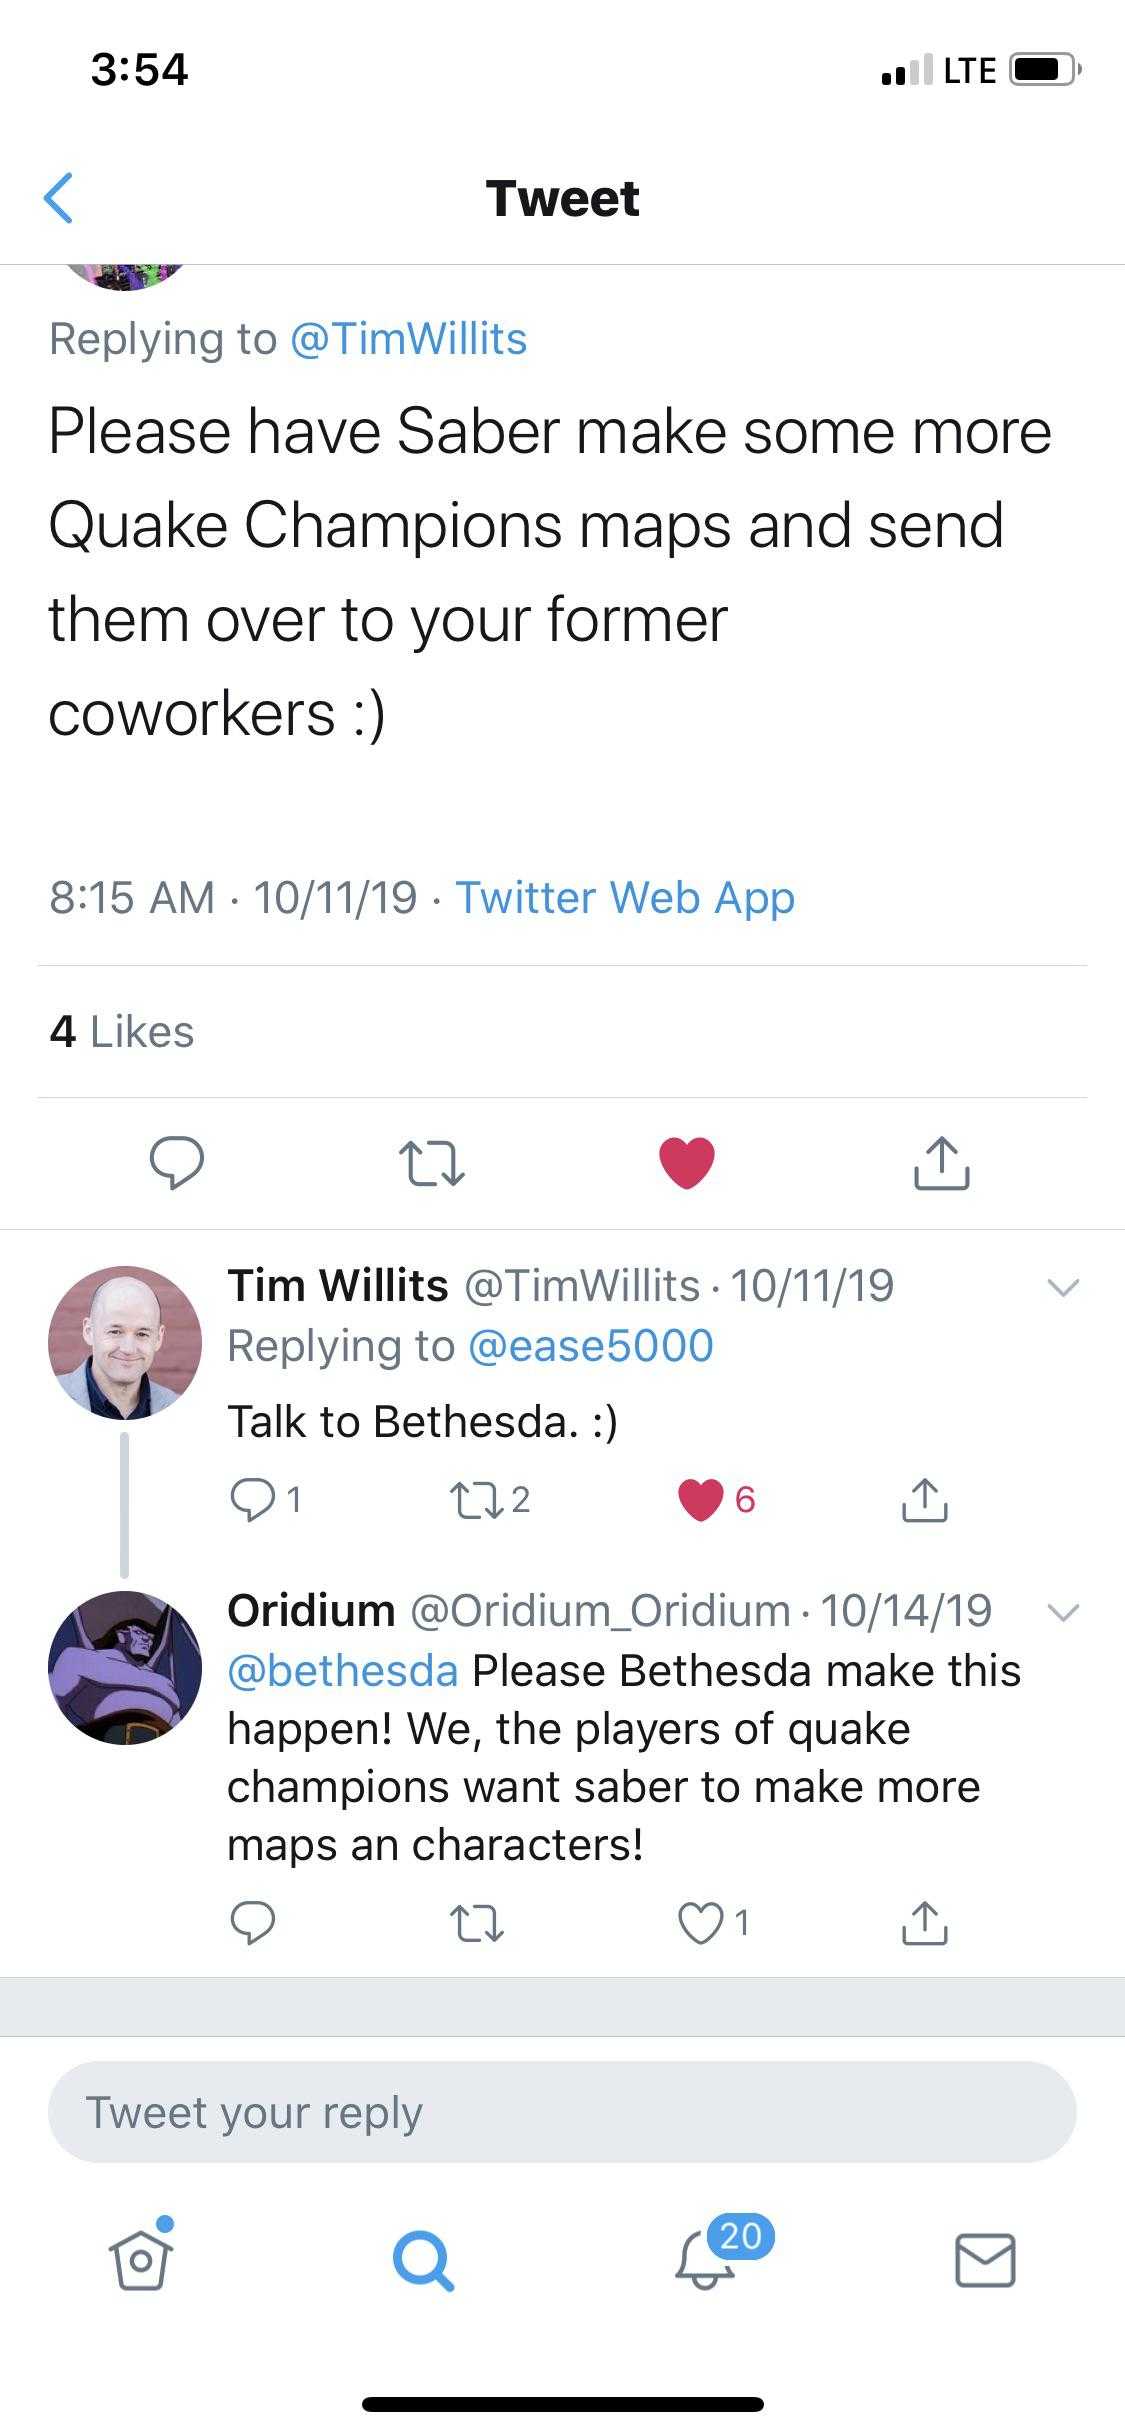Open options chevron on Tim Willits's tweet
Viewport: 1125px width, 2436px height.
[1062, 1288]
